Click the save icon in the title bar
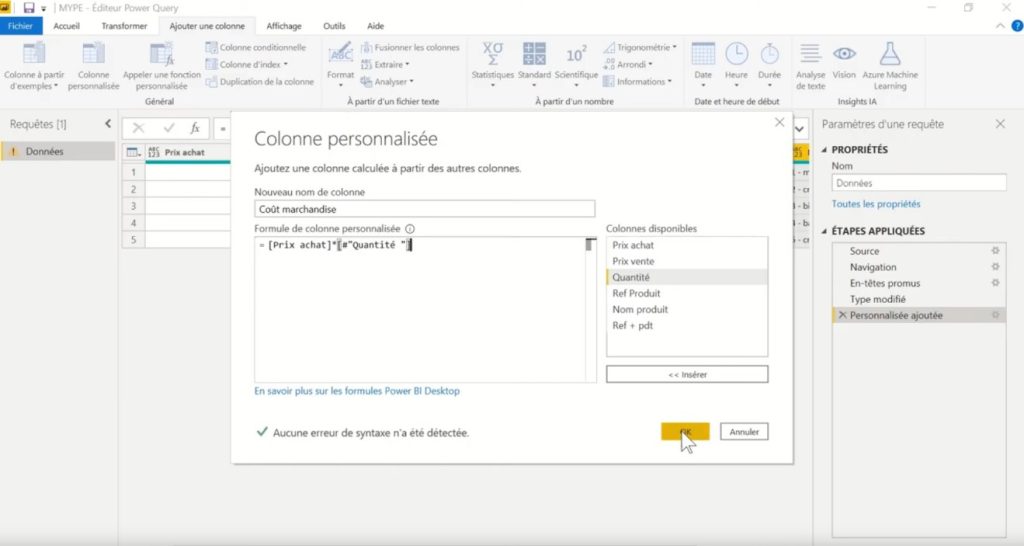 29,8
